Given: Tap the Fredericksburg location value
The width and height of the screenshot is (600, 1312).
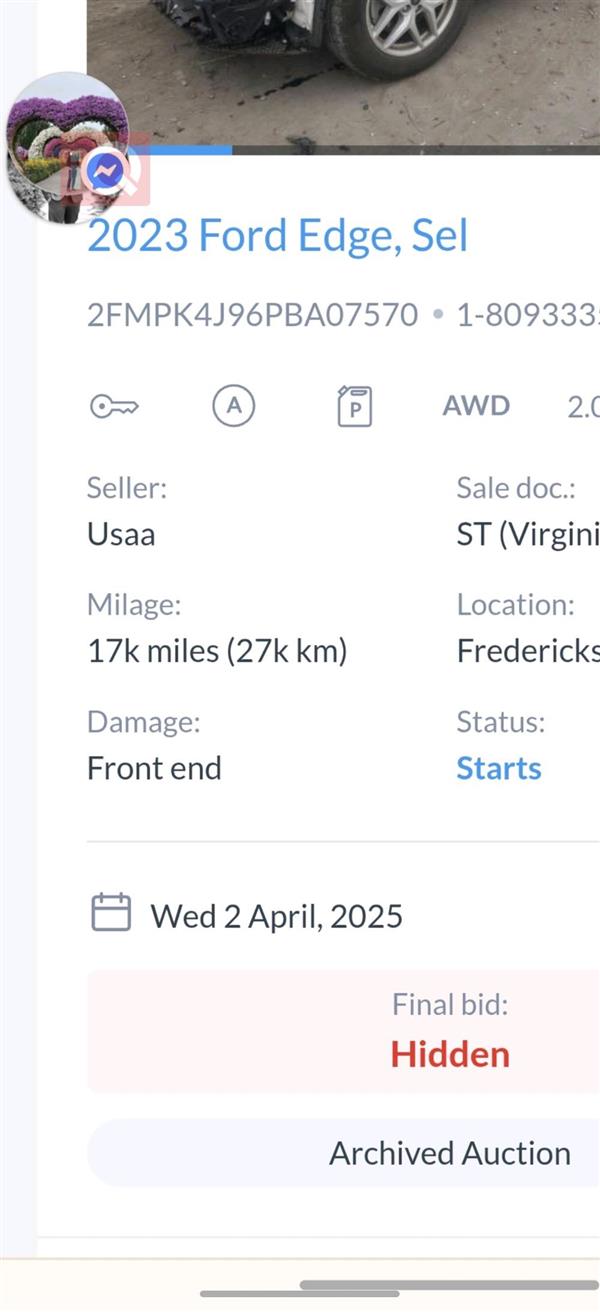Looking at the screenshot, I should pos(528,652).
